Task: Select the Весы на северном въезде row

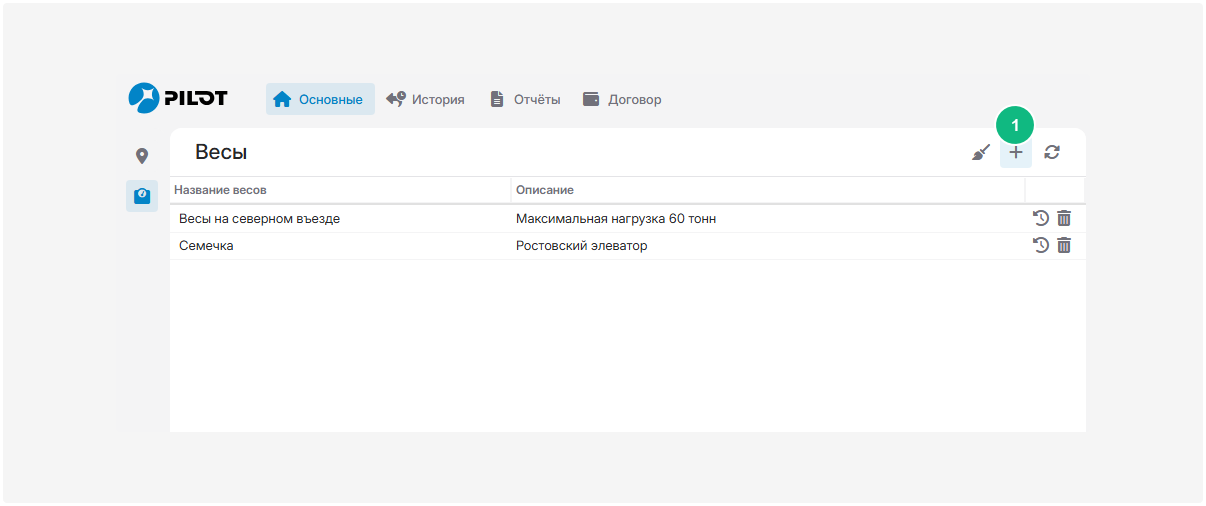Action: [x=259, y=218]
